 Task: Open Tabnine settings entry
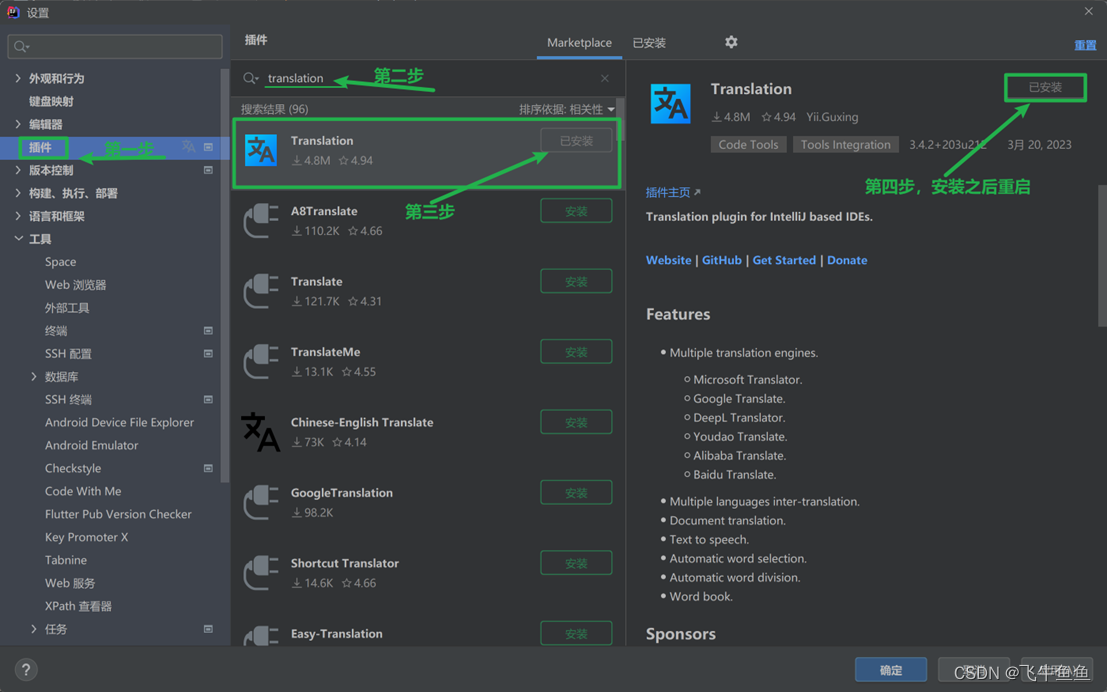(x=66, y=560)
